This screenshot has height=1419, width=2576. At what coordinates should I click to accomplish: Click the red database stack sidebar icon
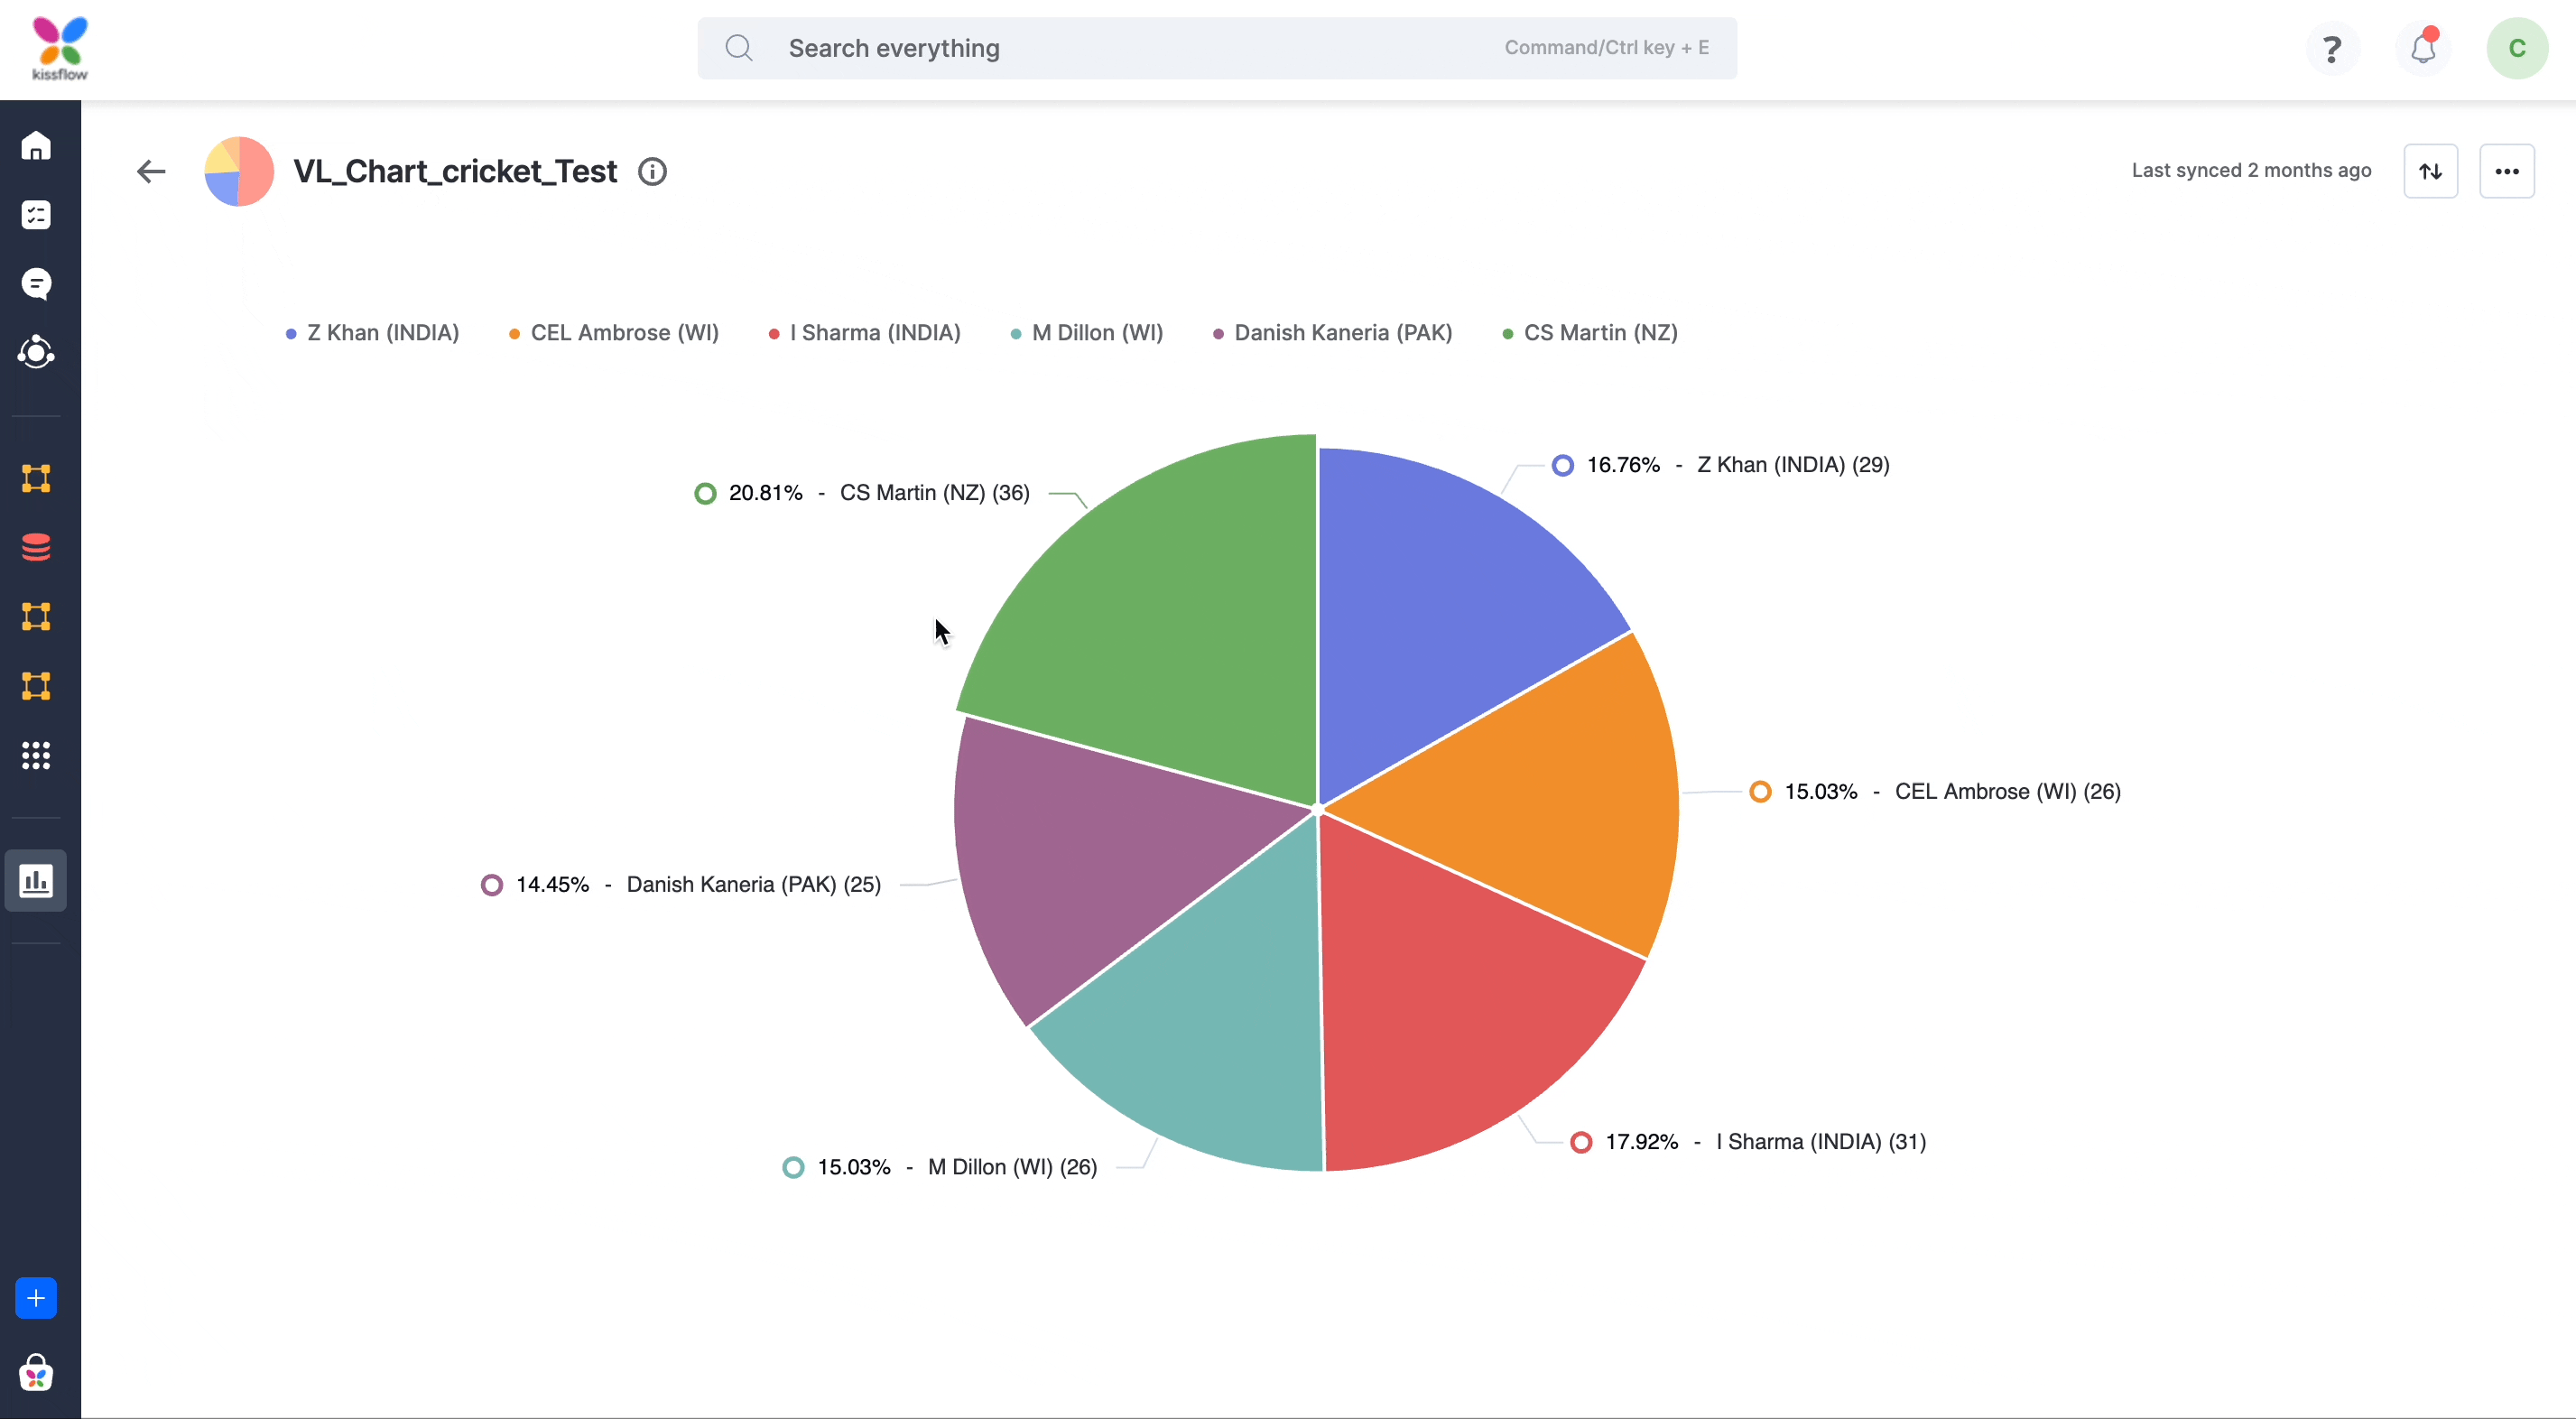click(36, 547)
